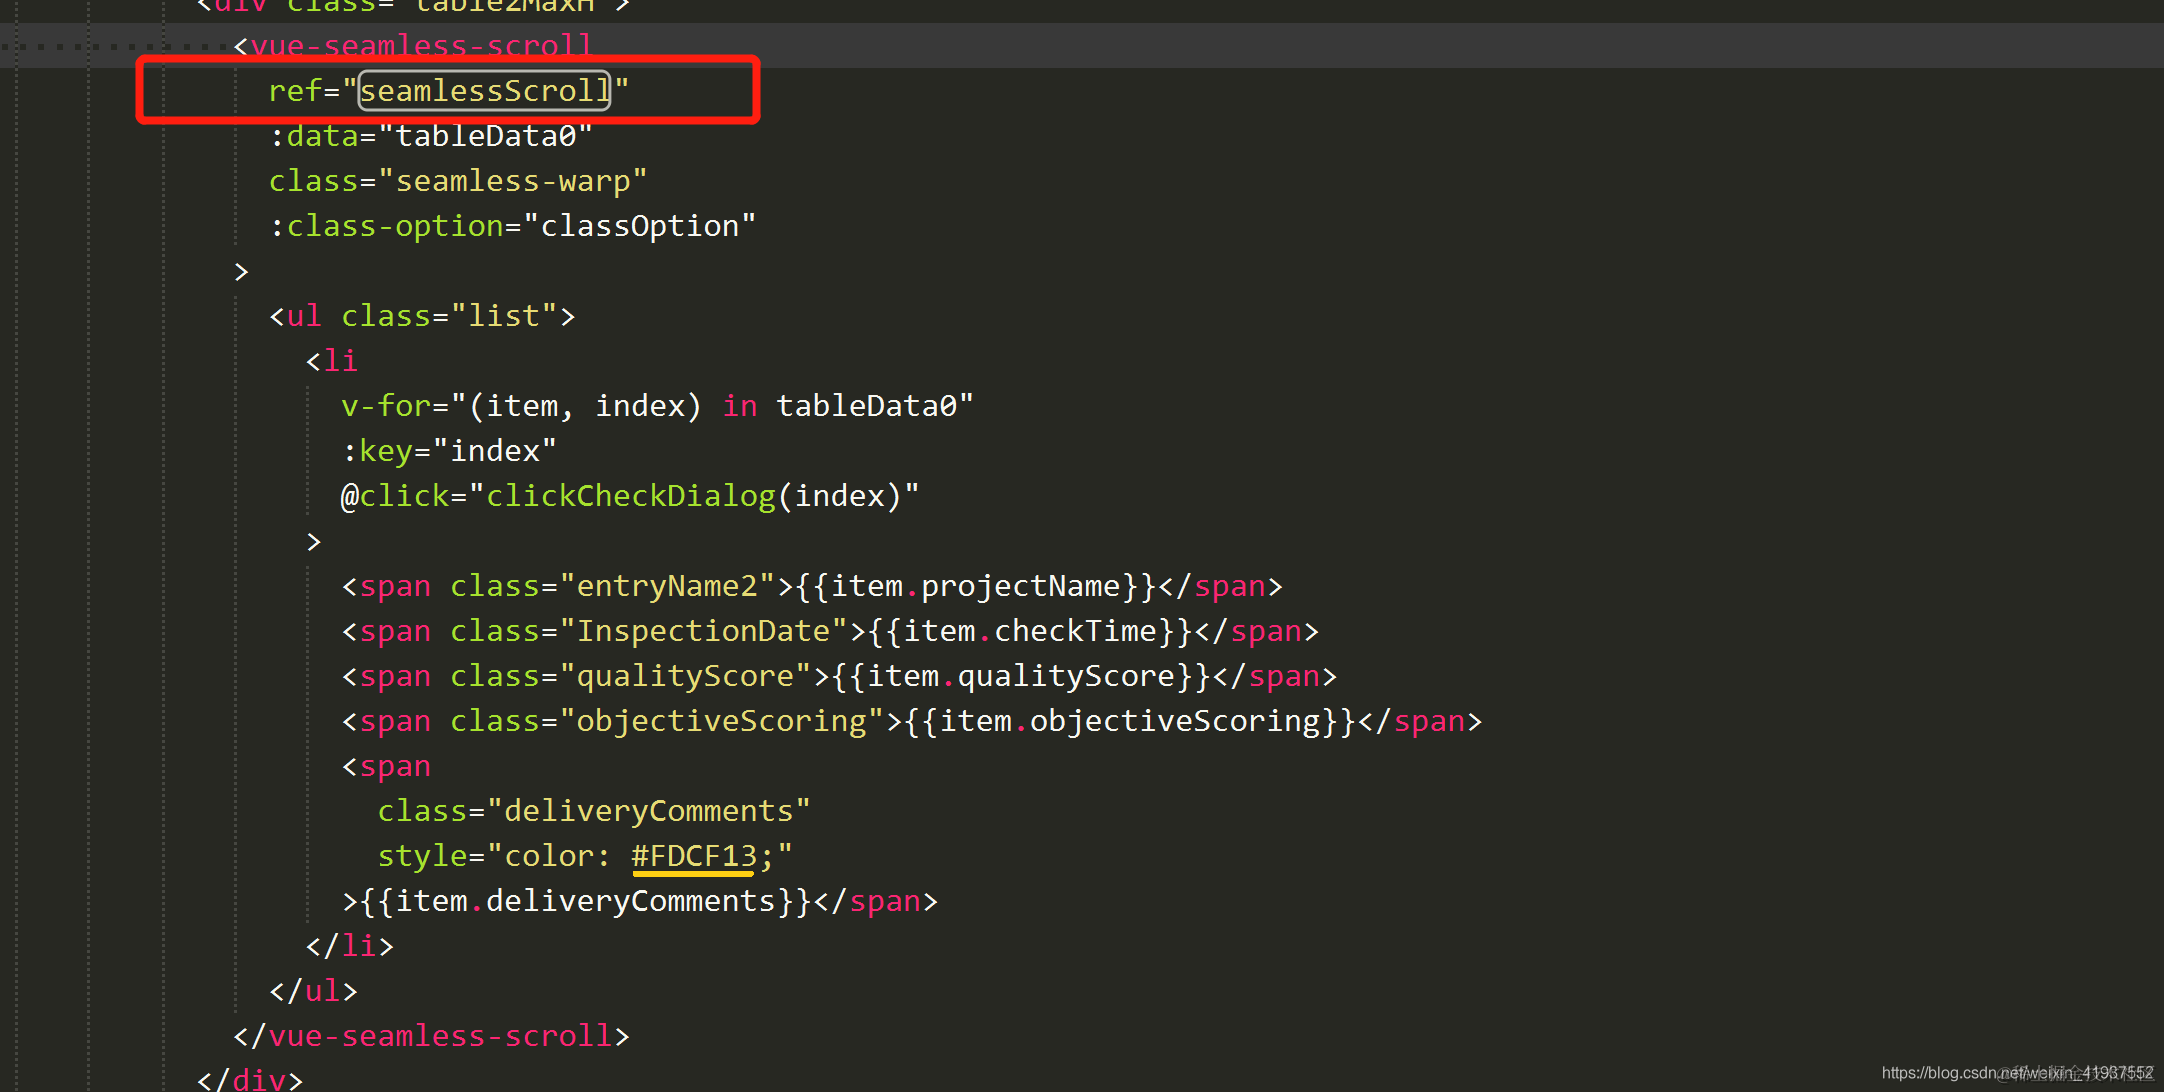The image size is (2164, 1092).
Task: Click the #FDCF13 color code
Action: tap(693, 856)
